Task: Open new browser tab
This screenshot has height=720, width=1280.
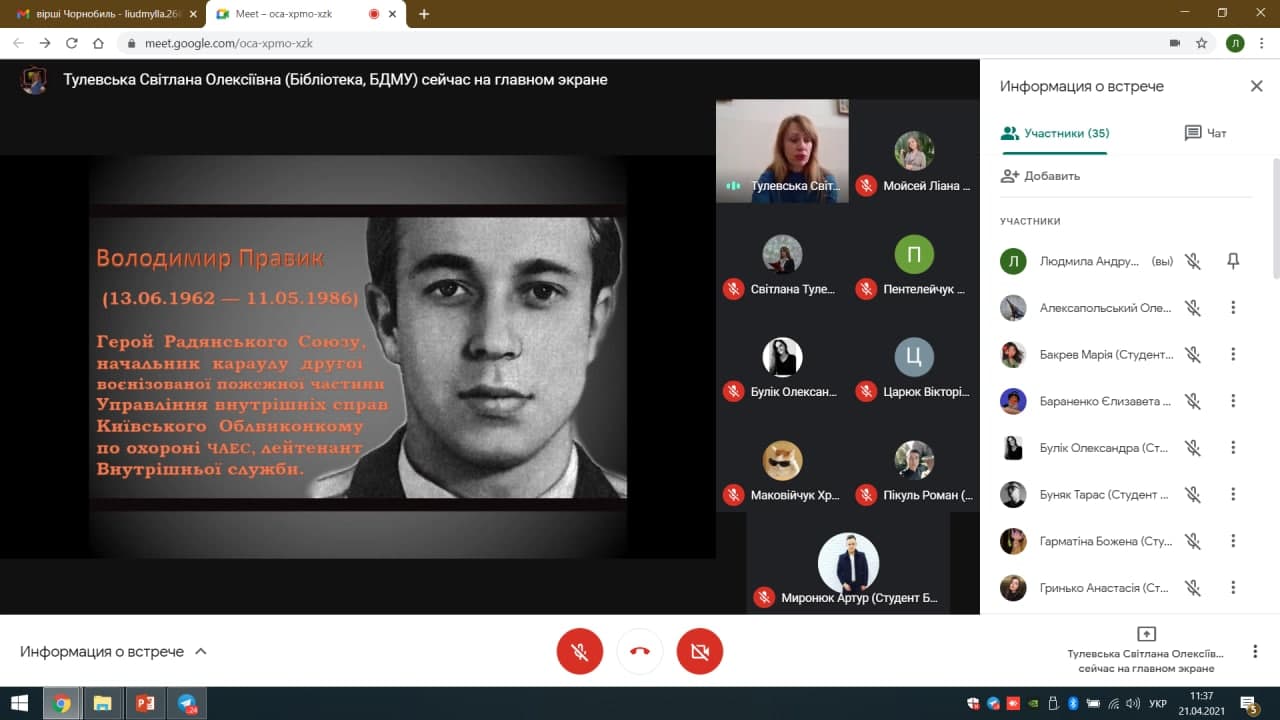Action: 424,14
